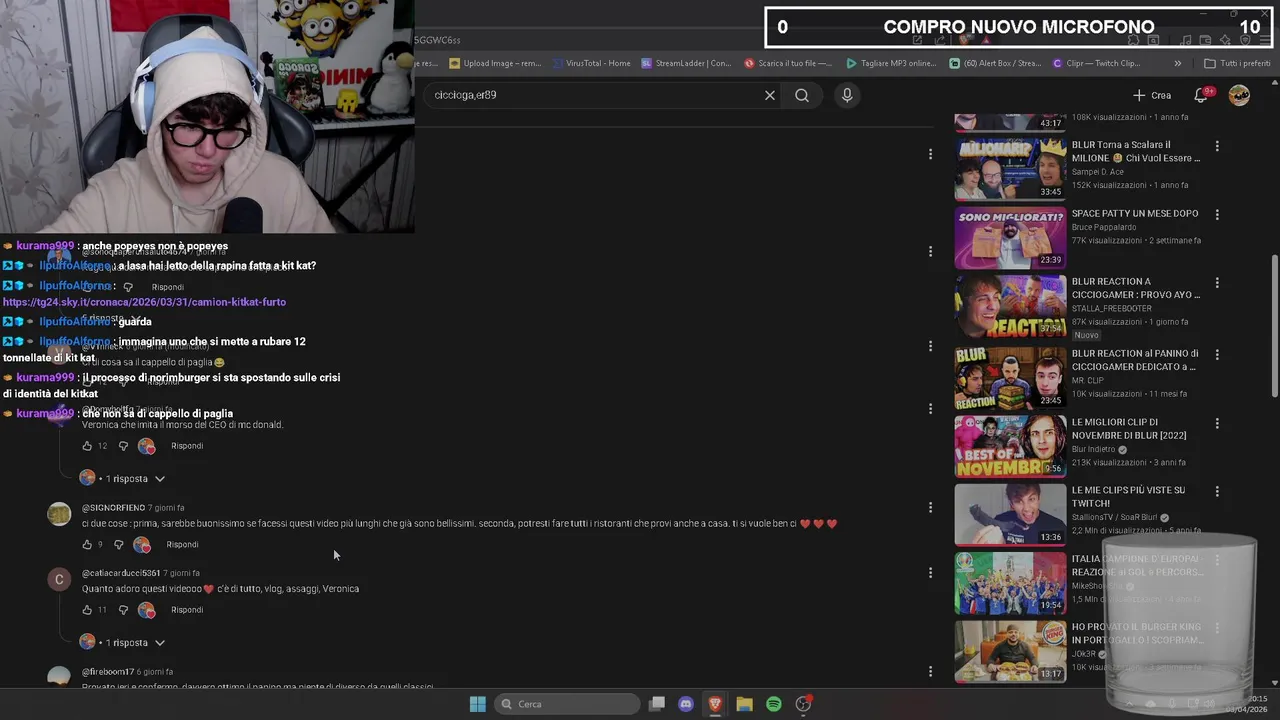1280x720 pixels.
Task: Open BLUR Torna a Scalare il MILIONE video thumbnail
Action: click(1010, 169)
